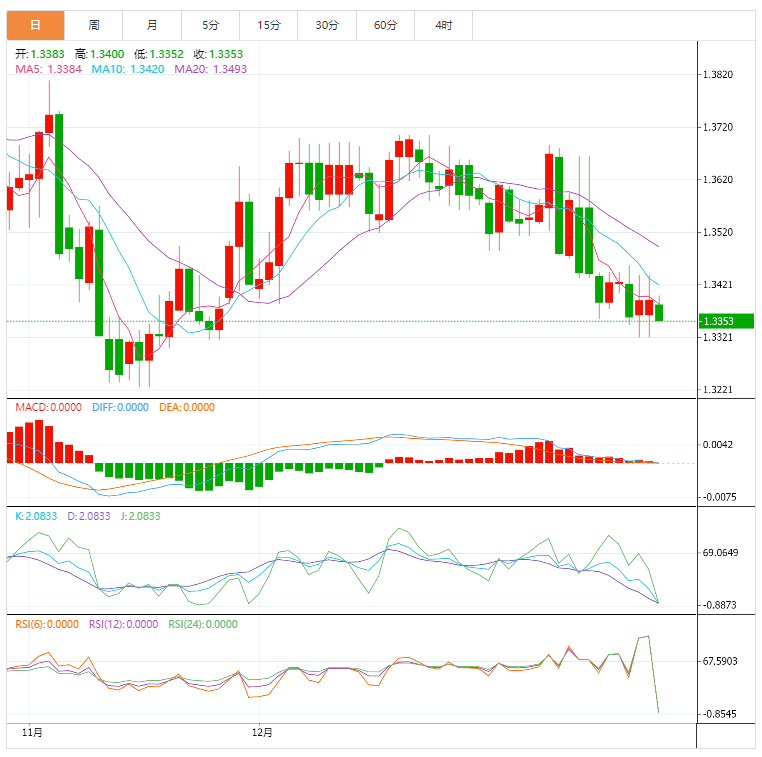Click the D: 2.0833 indicator label
This screenshot has height=757, width=762.
tap(88, 516)
